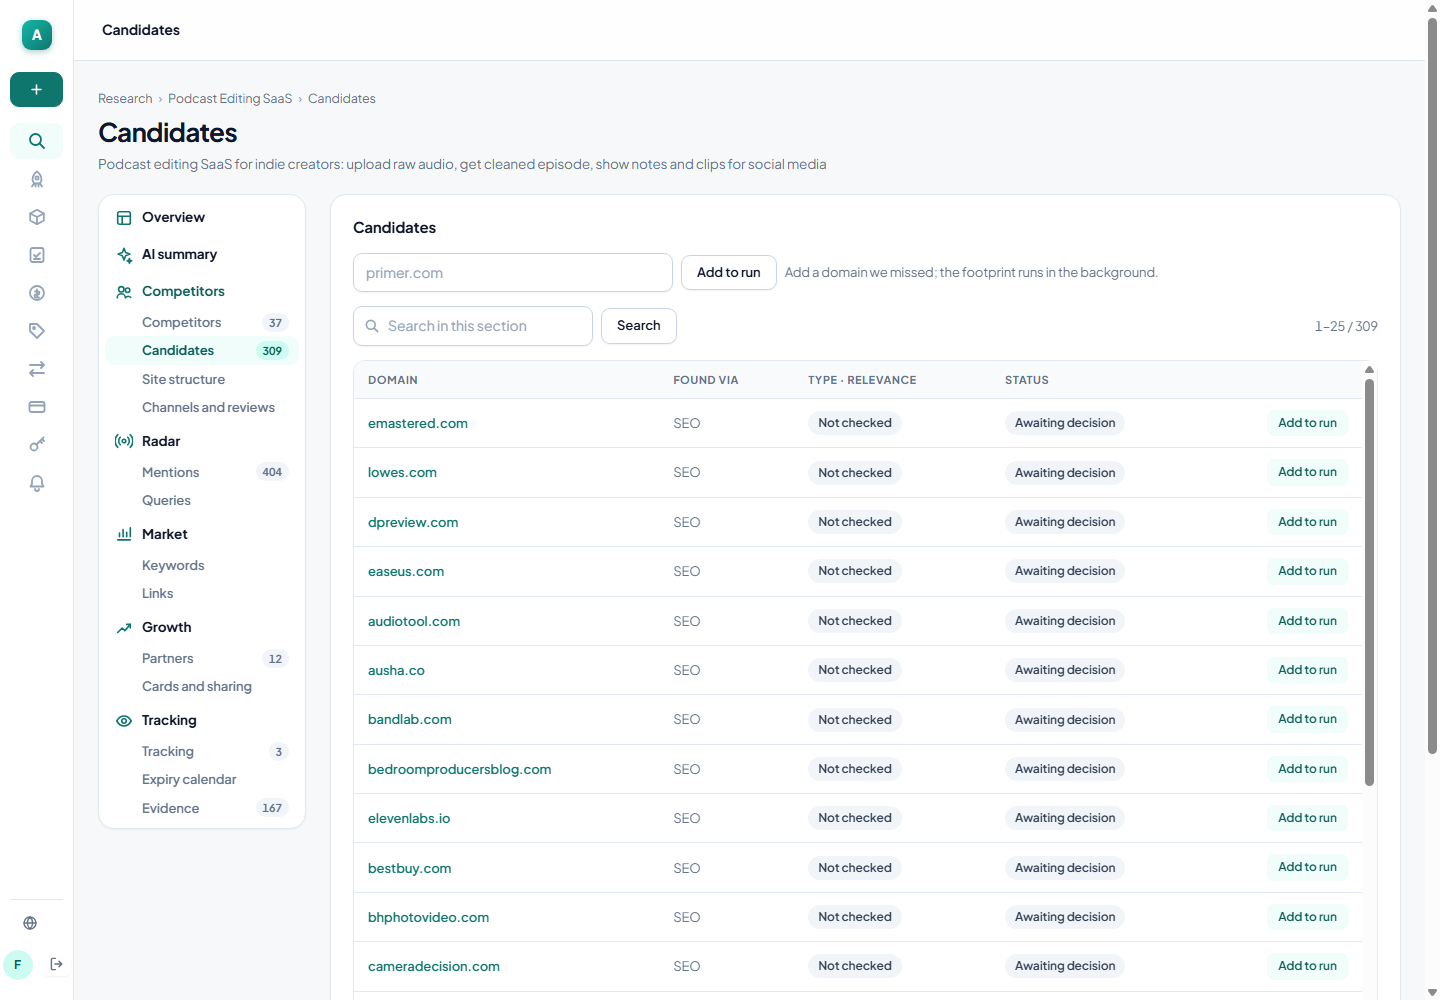Click the Competitors people icon
This screenshot has height=1000, width=1440.
click(x=124, y=292)
